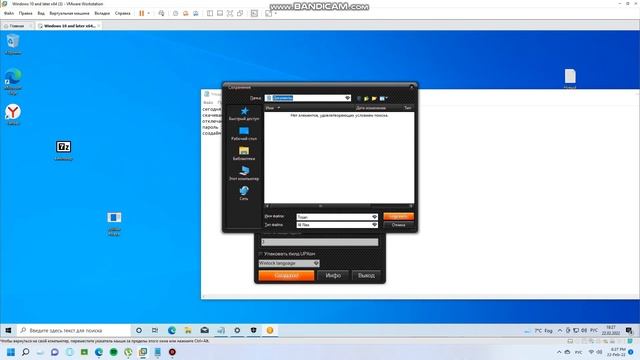Viewport: 640px width, 360px height.
Task: Click the revert snapshot toolbar icon
Action: [186, 13]
